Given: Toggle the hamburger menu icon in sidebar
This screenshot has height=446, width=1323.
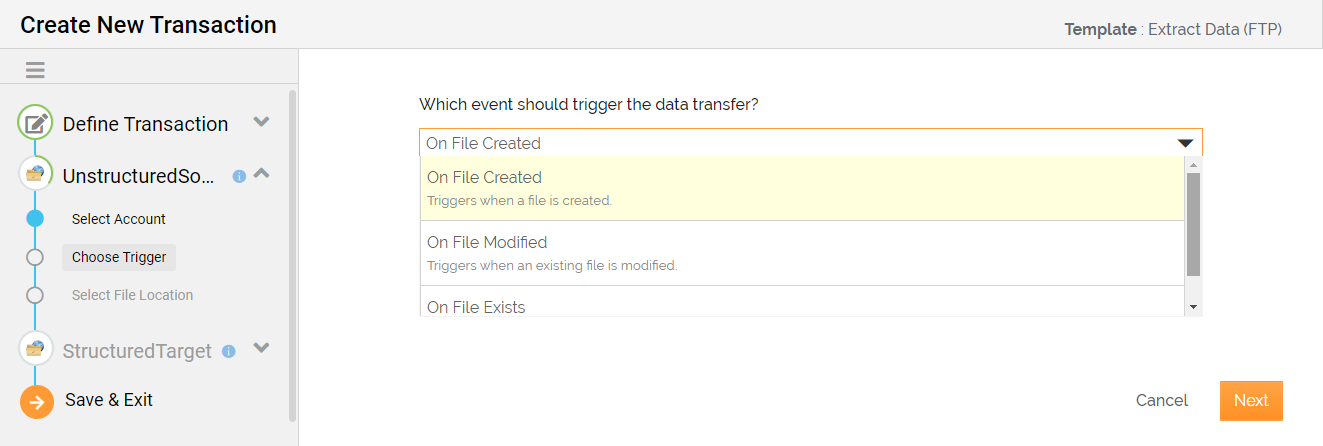Looking at the screenshot, I should click(x=35, y=70).
